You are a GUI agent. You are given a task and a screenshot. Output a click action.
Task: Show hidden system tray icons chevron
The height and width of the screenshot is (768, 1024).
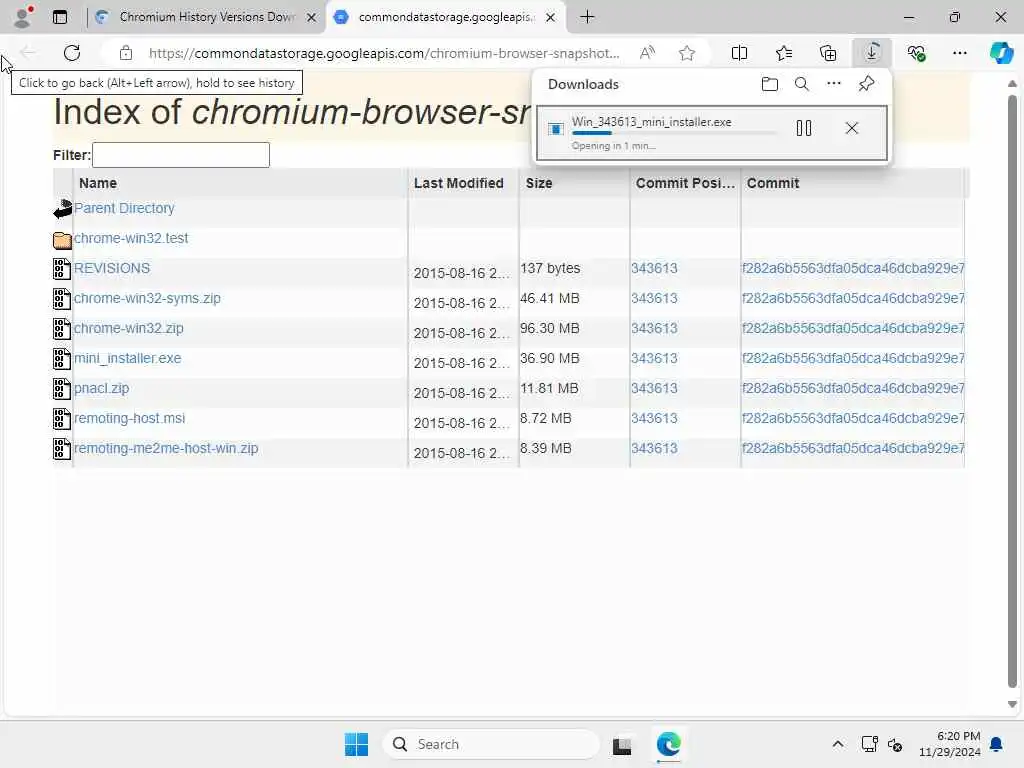click(x=837, y=744)
